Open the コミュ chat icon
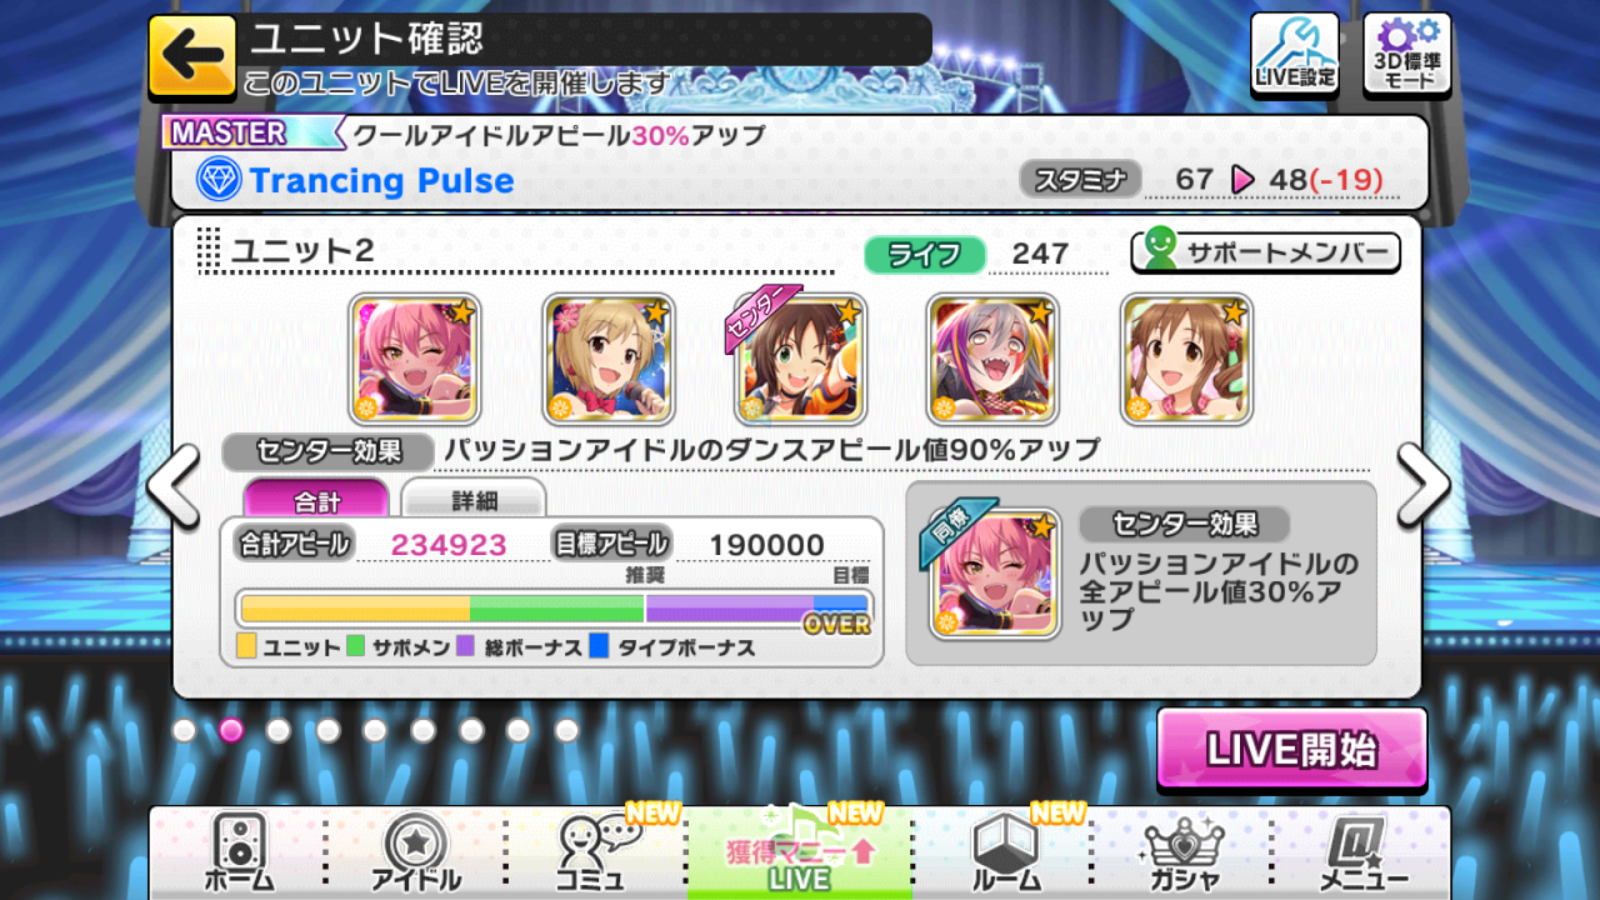 594,852
